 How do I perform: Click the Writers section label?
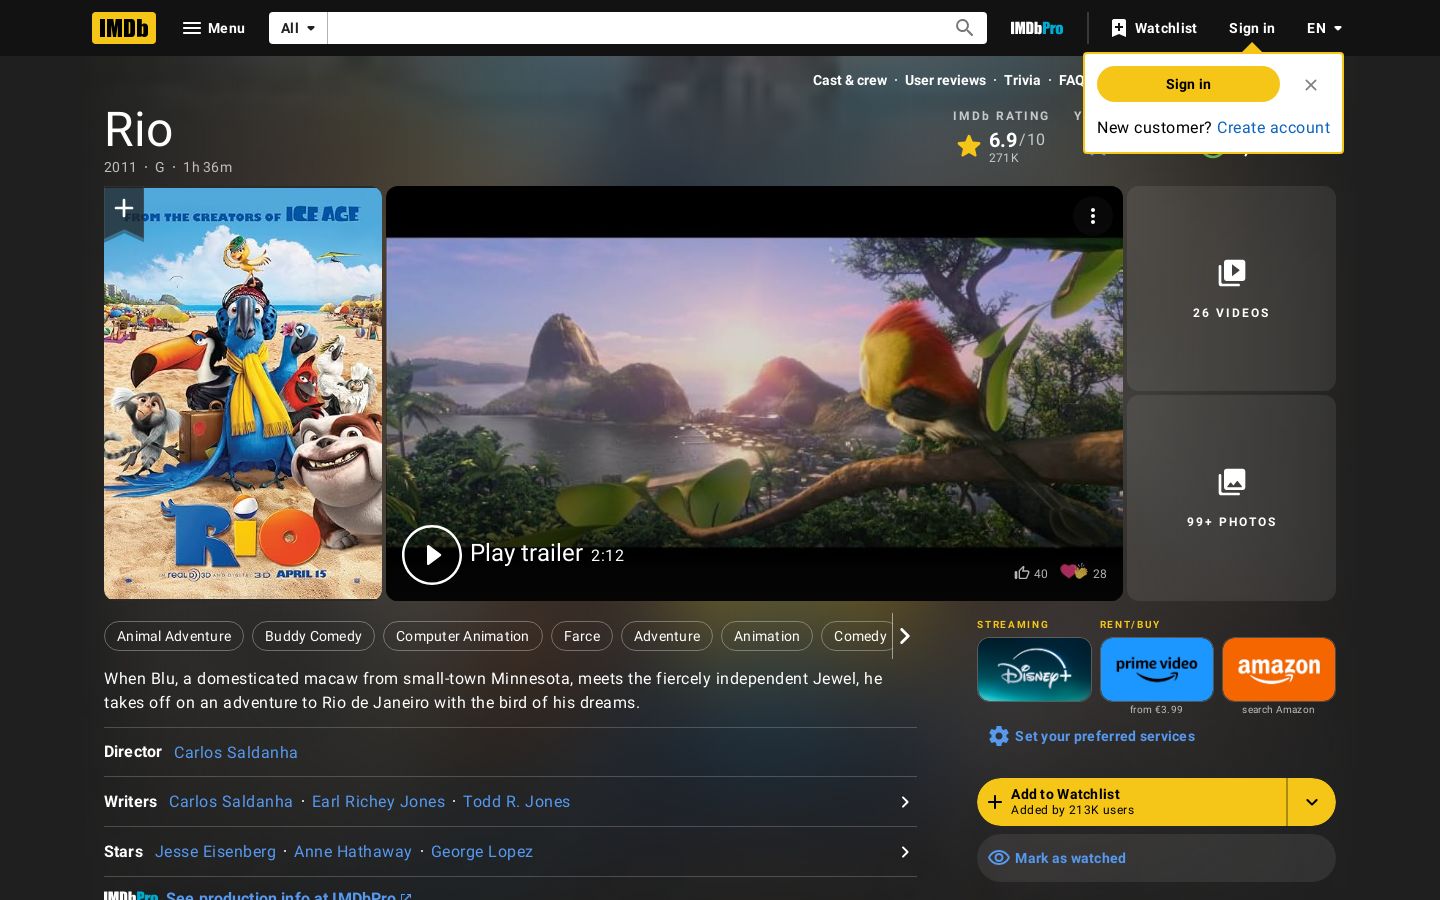(130, 801)
